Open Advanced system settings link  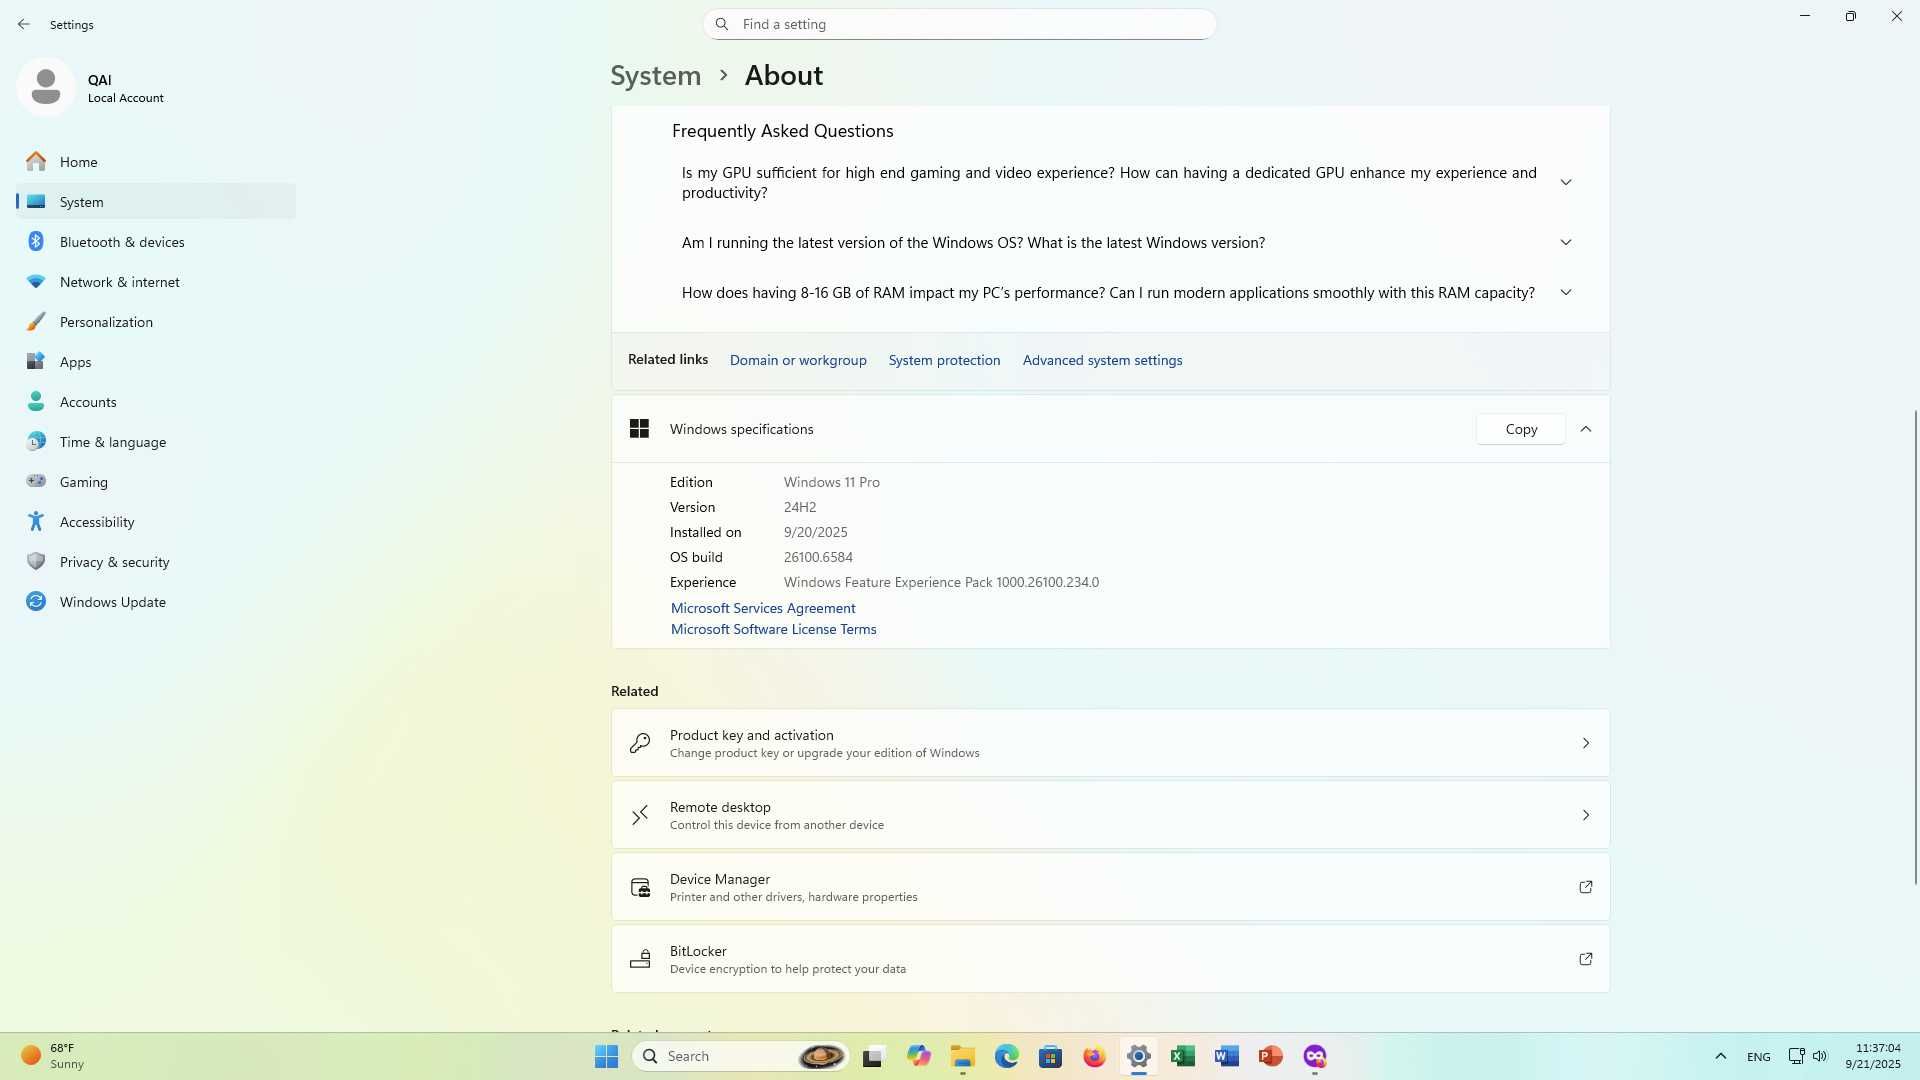1102,360
